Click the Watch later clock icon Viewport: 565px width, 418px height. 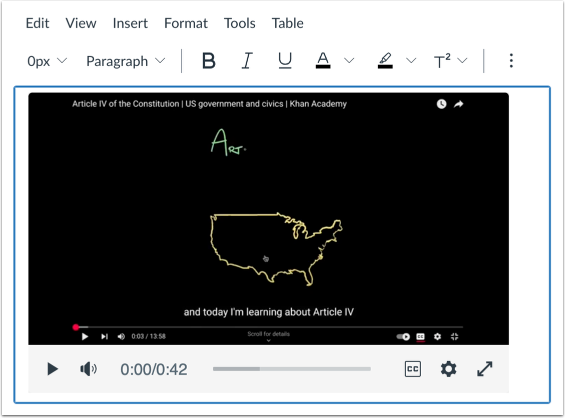coord(441,104)
